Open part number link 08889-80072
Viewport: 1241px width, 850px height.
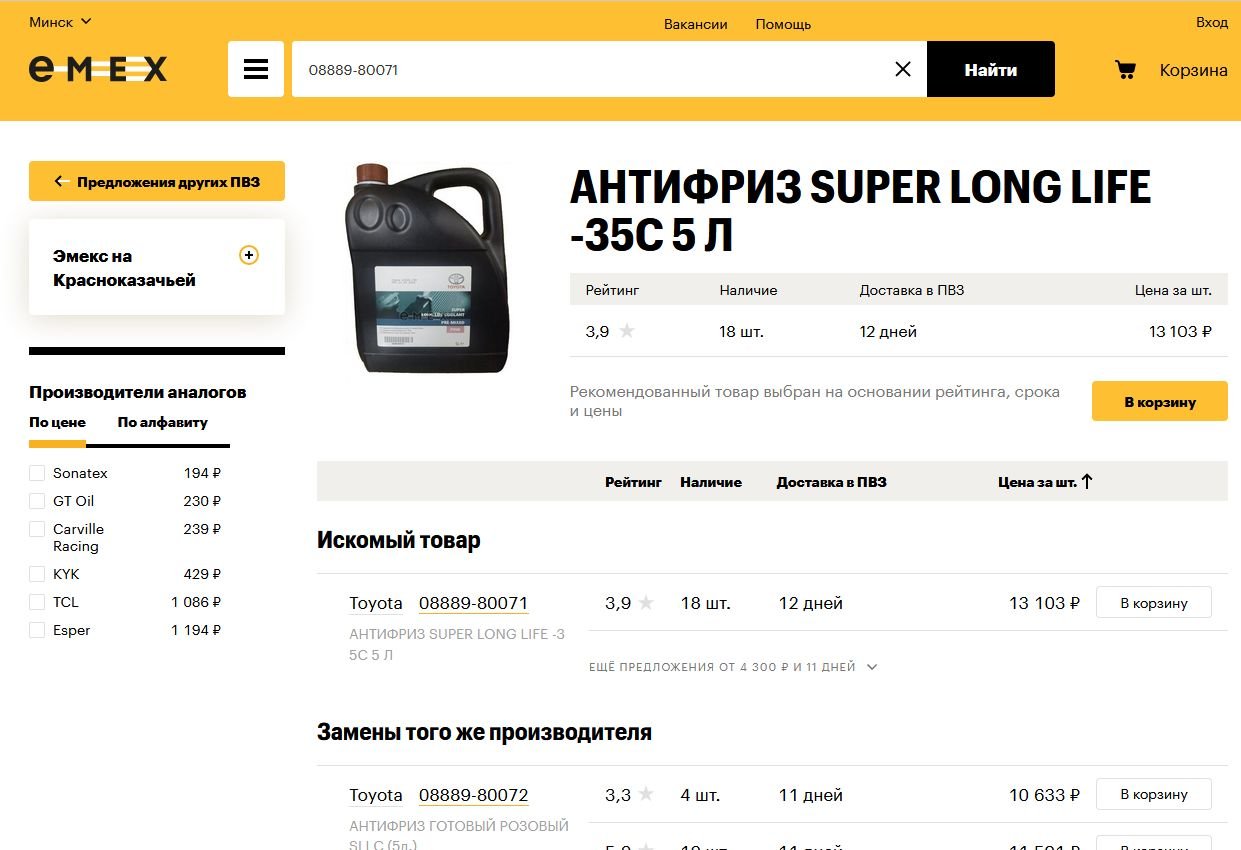(x=473, y=795)
